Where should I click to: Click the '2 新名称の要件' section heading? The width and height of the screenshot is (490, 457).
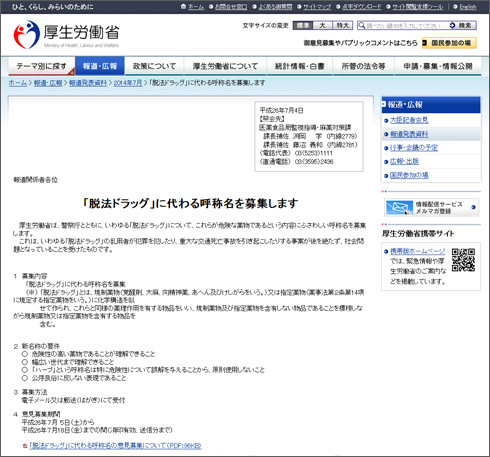pos(37,346)
